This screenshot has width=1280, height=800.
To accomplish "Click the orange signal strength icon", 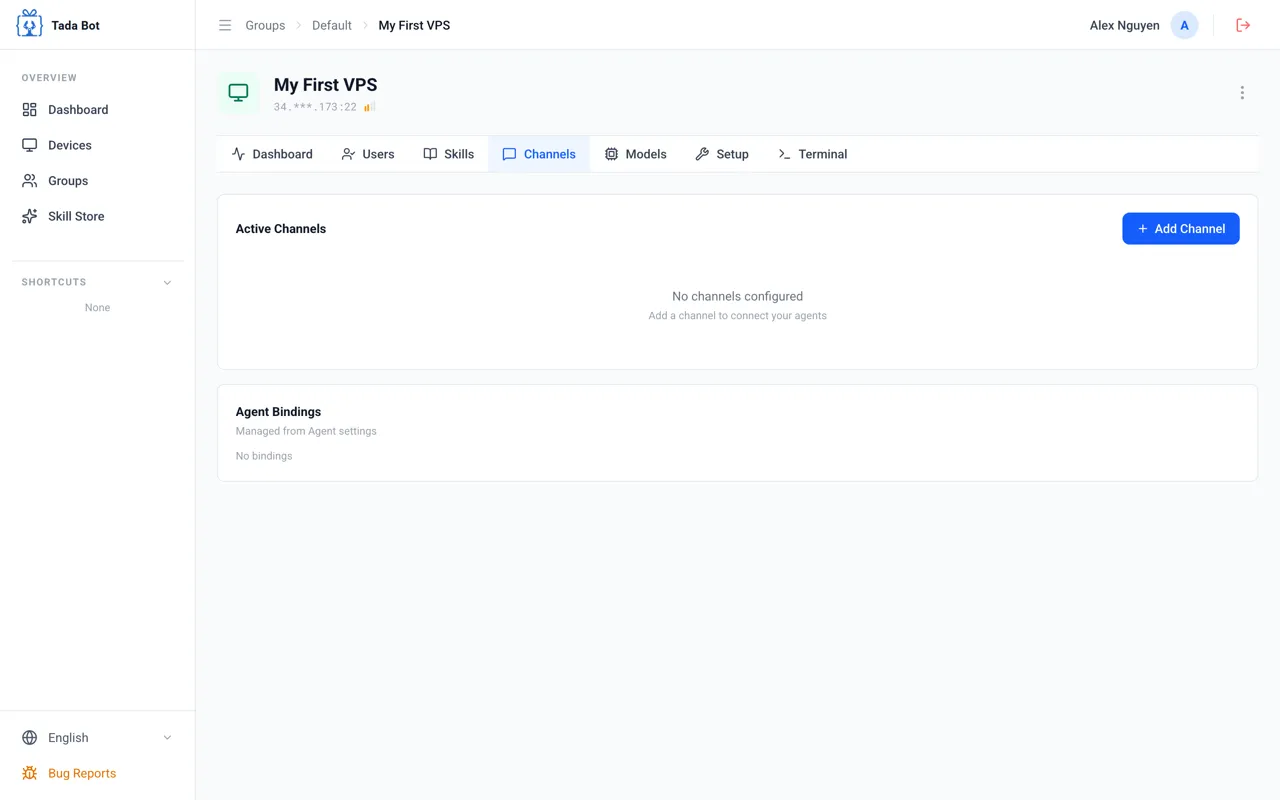I will (369, 106).
